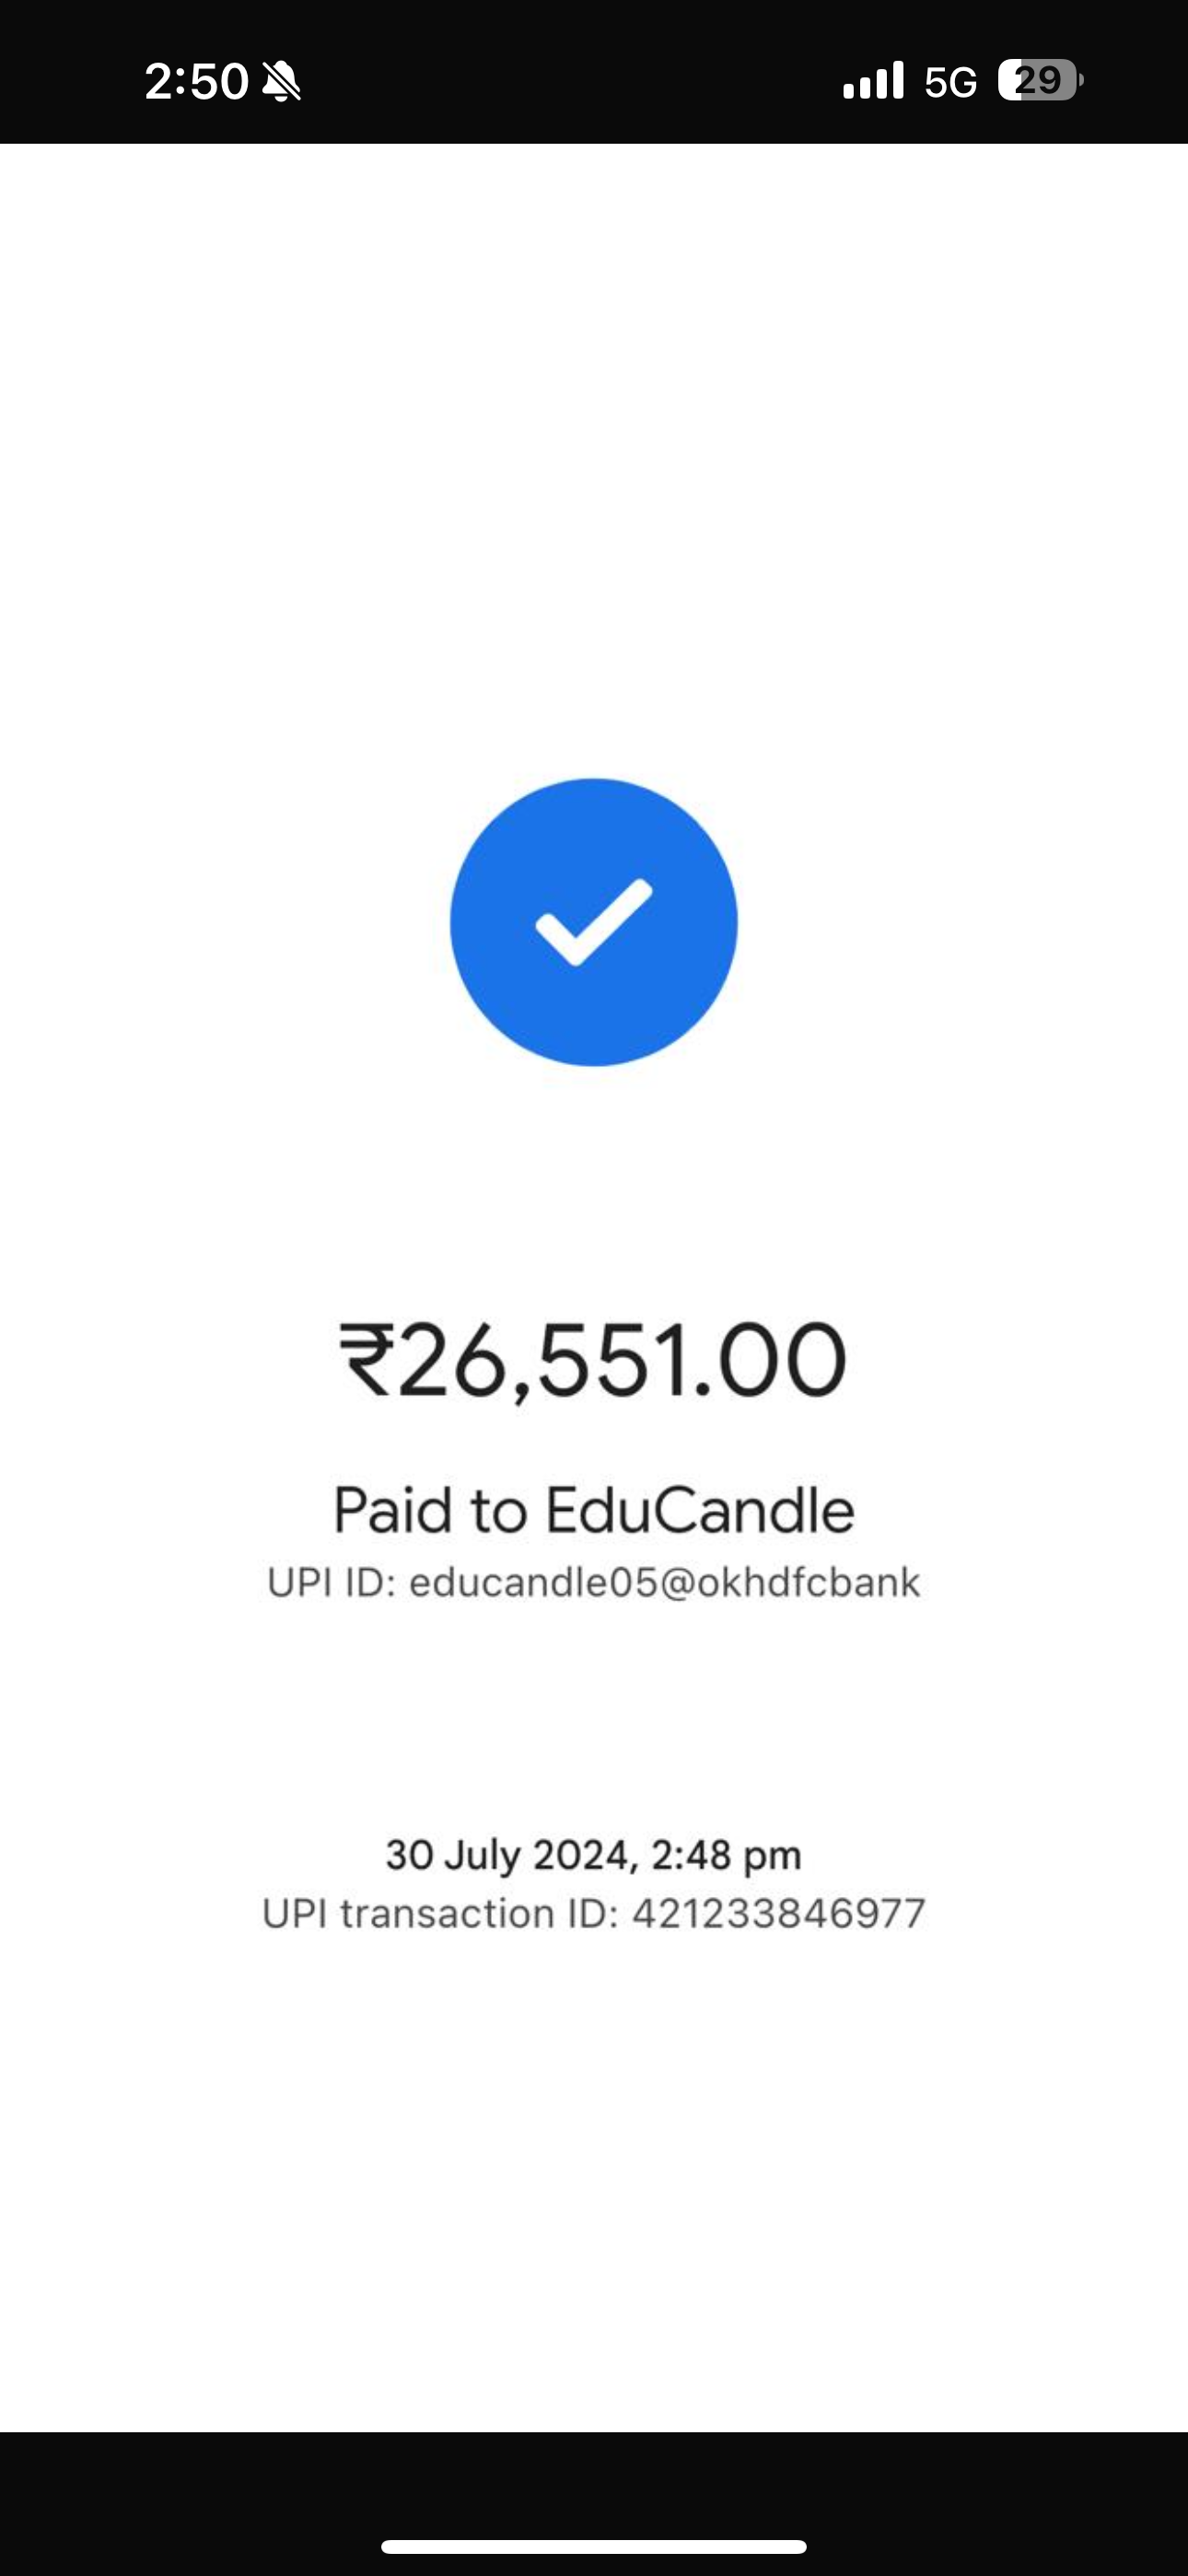Image resolution: width=1188 pixels, height=2576 pixels.
Task: Select the educandle05@okhdfcbank address
Action: [664, 1582]
